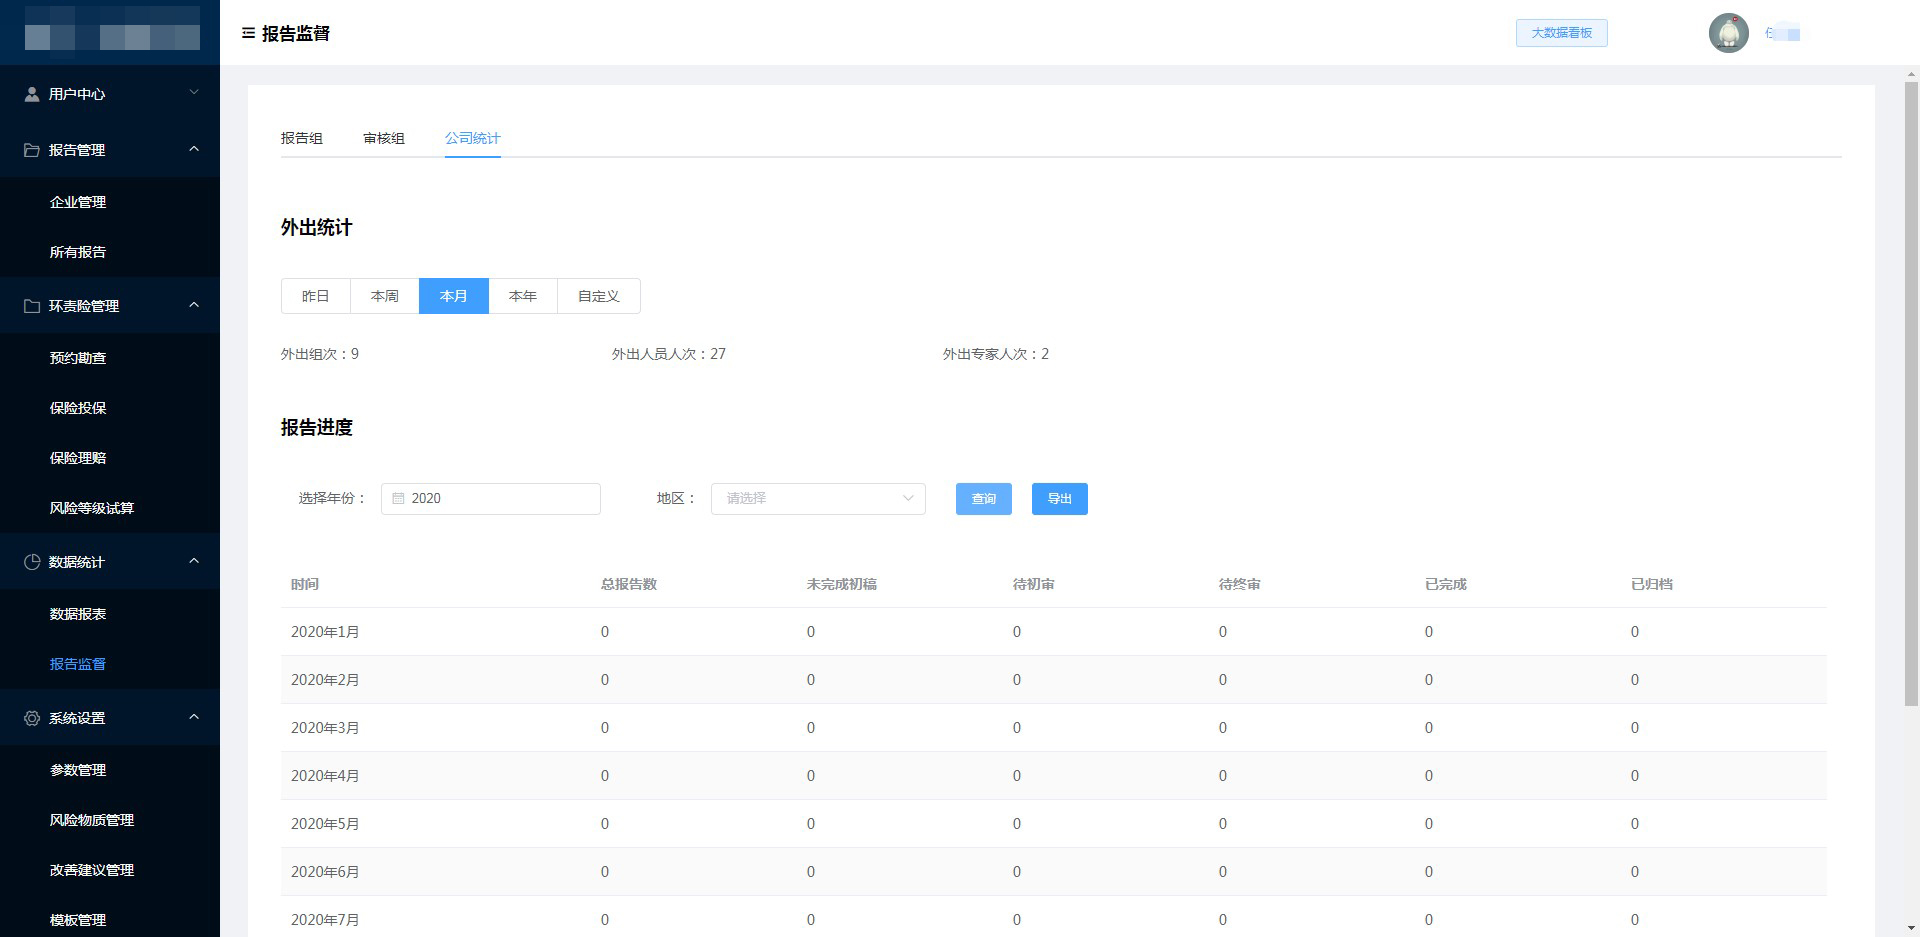The height and width of the screenshot is (937, 1920).
Task: Click the 系统设置 gear icon
Action: [x=32, y=718]
